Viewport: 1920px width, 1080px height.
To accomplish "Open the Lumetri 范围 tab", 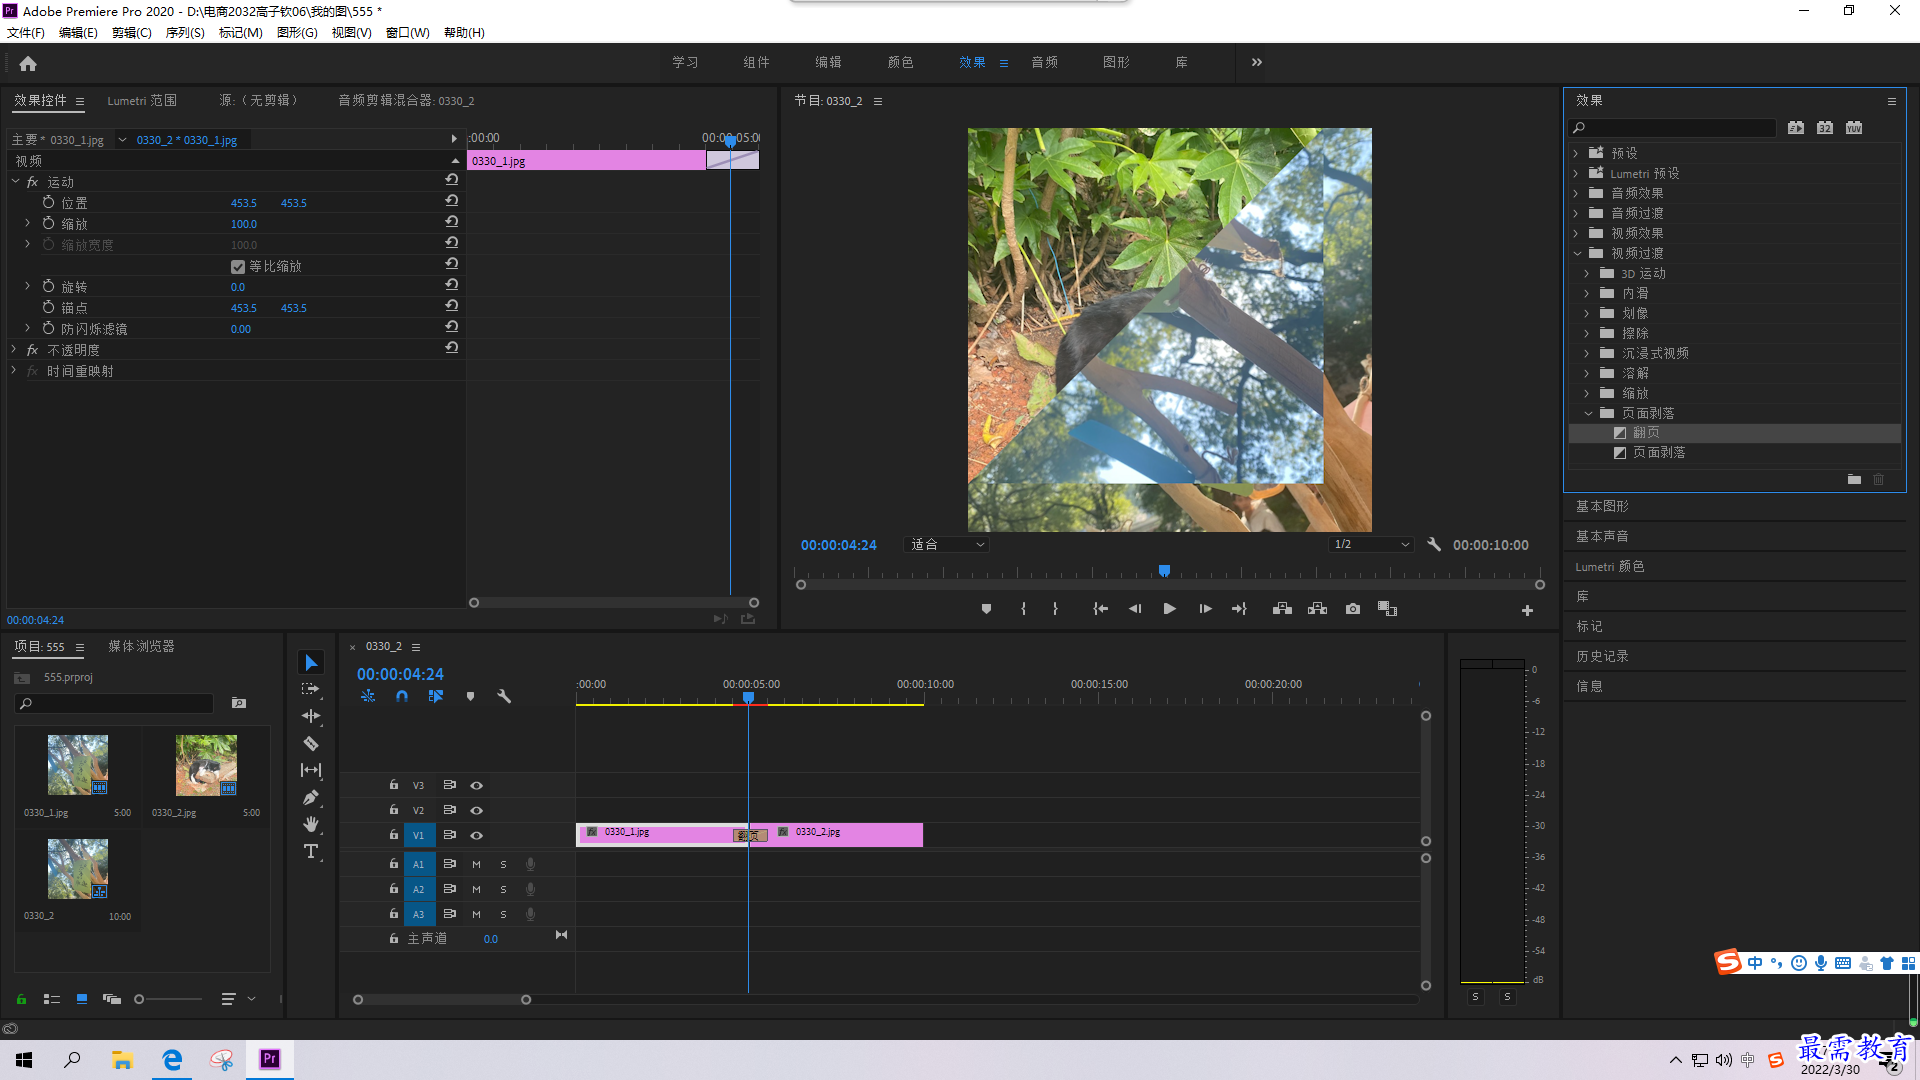I will (x=142, y=100).
